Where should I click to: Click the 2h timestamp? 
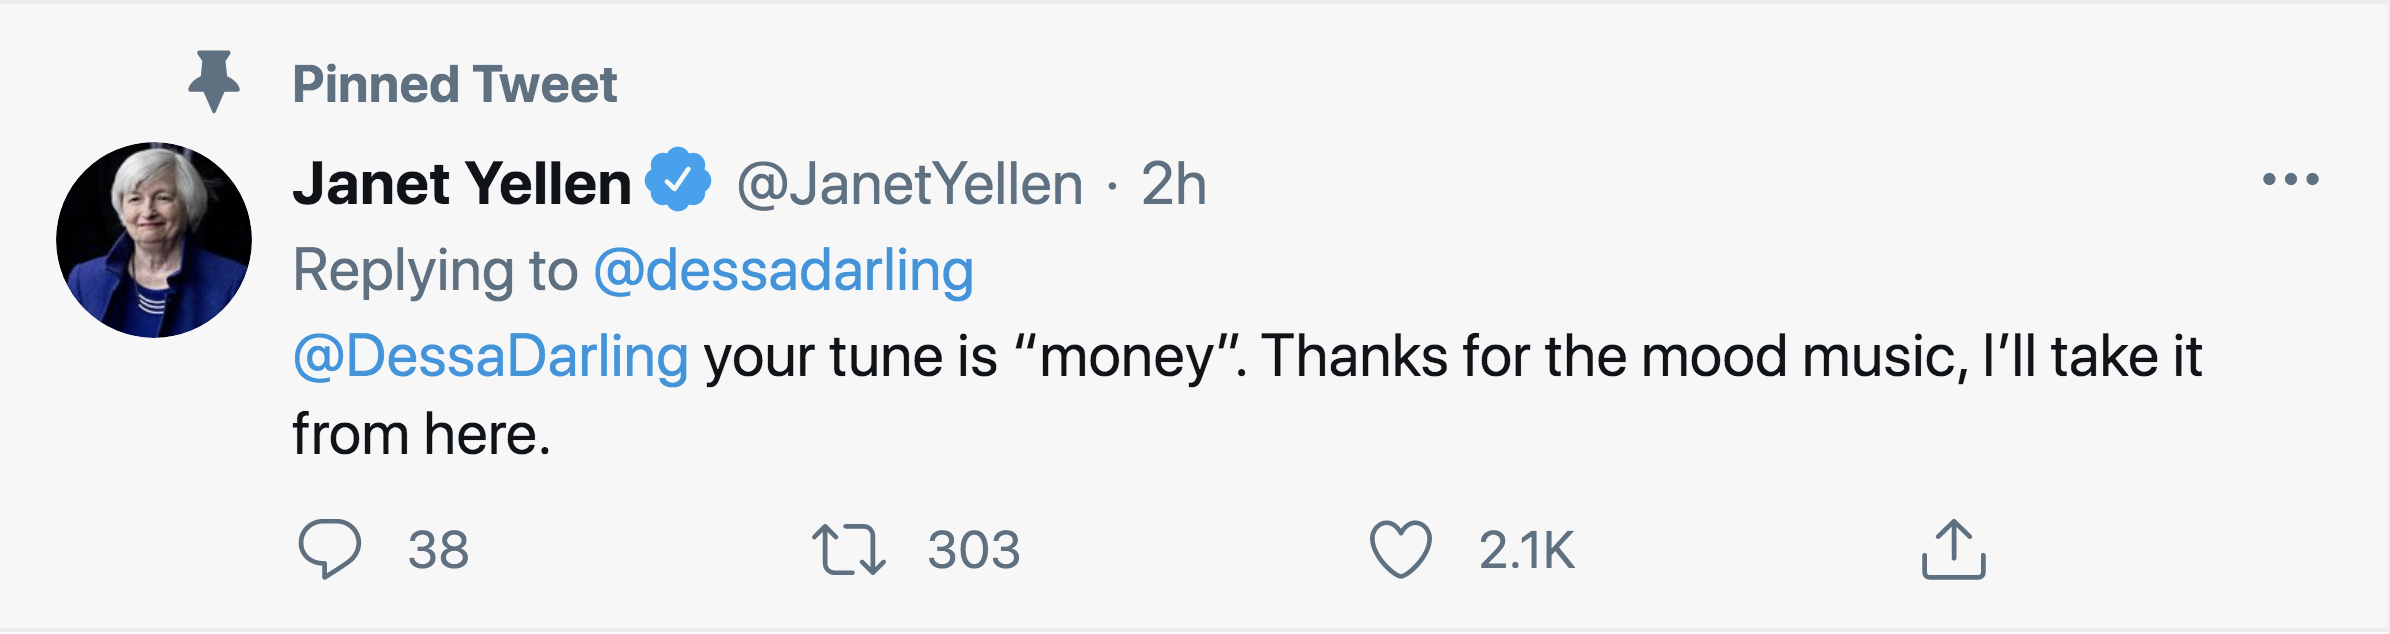(x=1173, y=185)
